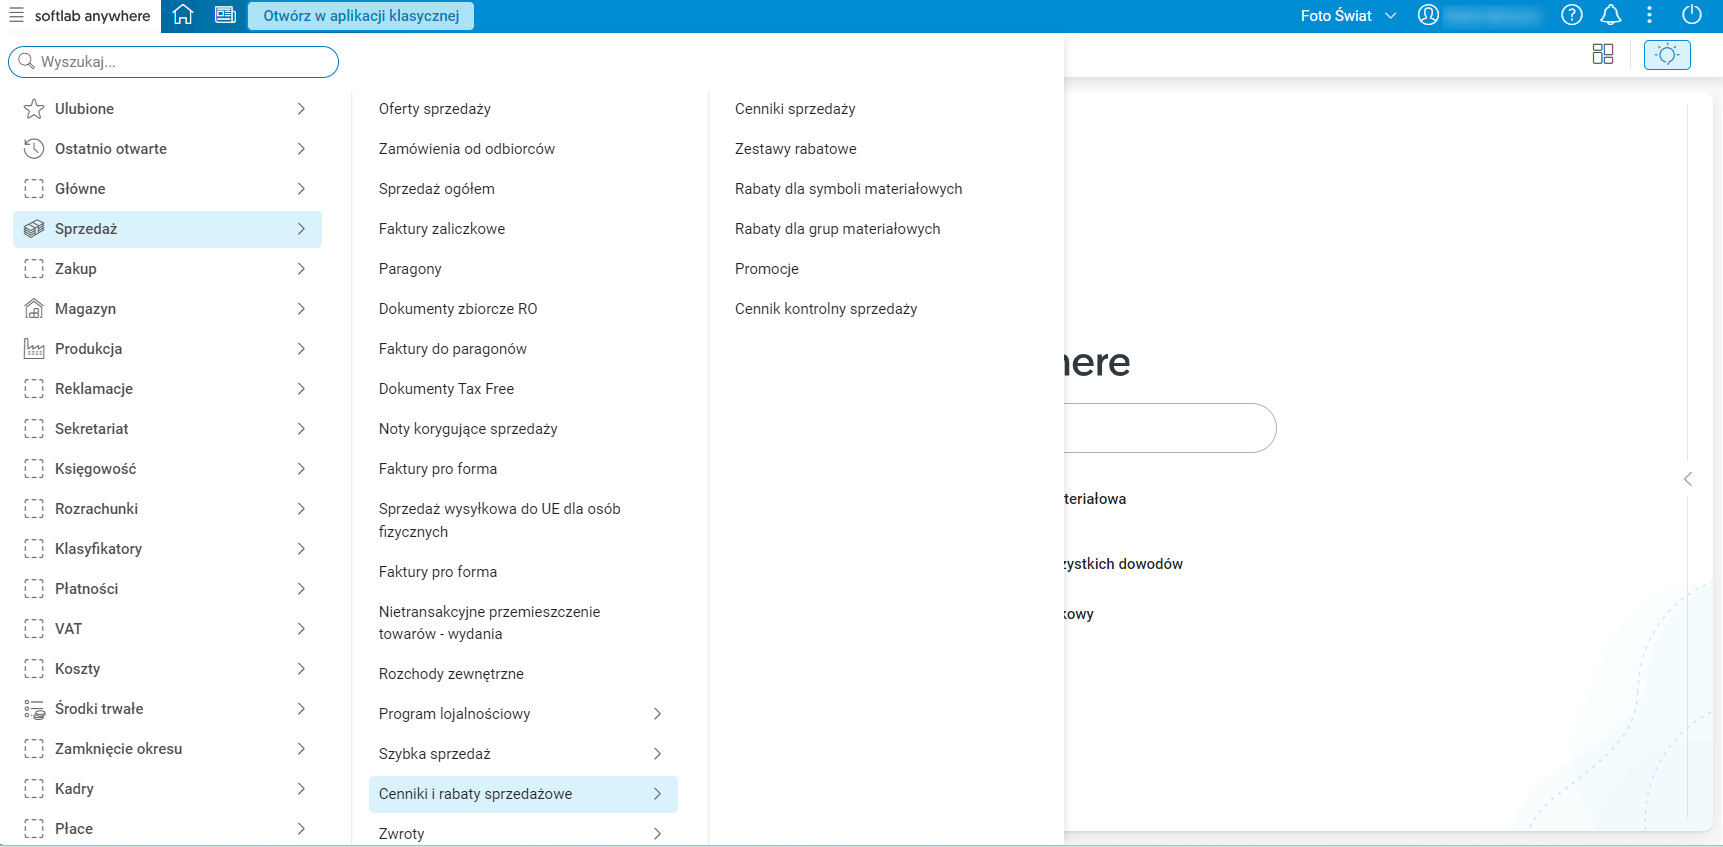Click the power logout icon

[x=1692, y=15]
